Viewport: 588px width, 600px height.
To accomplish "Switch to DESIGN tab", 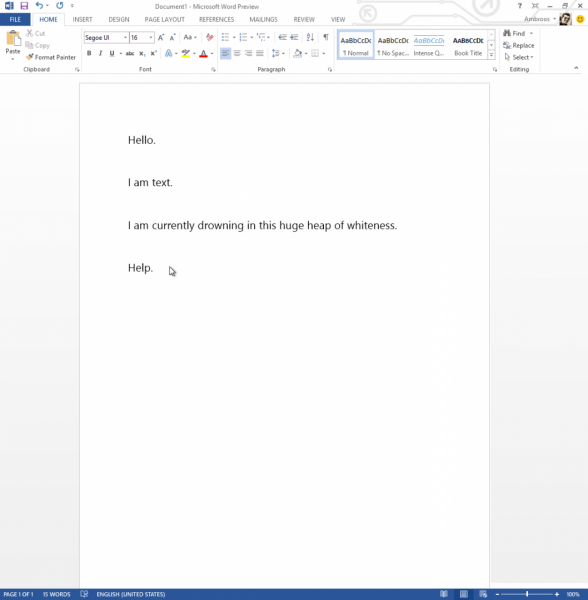I will click(x=119, y=20).
